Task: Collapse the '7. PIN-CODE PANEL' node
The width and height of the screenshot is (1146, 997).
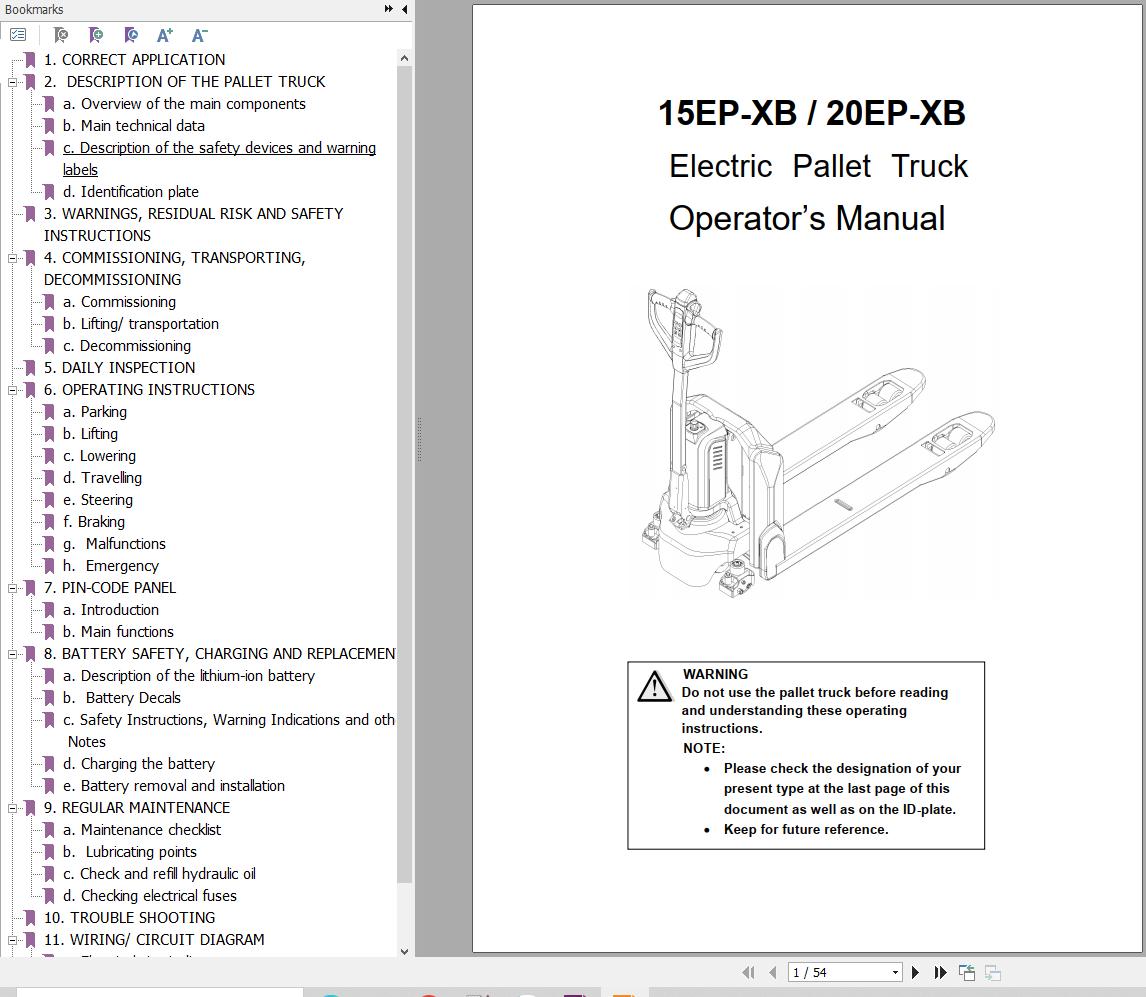Action: [x=12, y=588]
